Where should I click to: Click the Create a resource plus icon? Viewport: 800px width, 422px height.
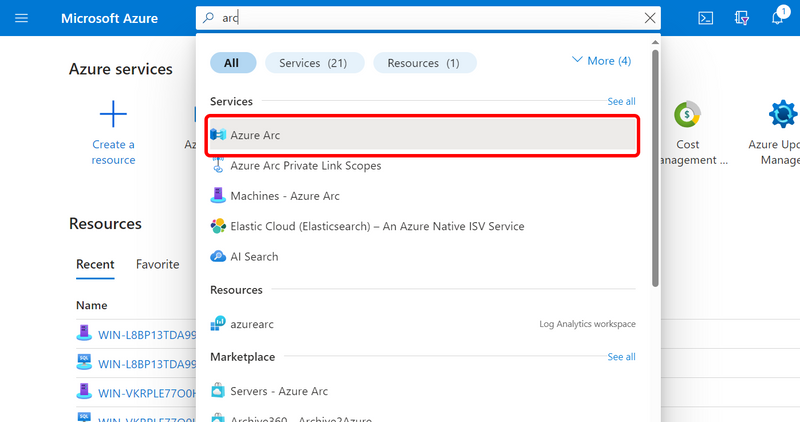(x=113, y=114)
